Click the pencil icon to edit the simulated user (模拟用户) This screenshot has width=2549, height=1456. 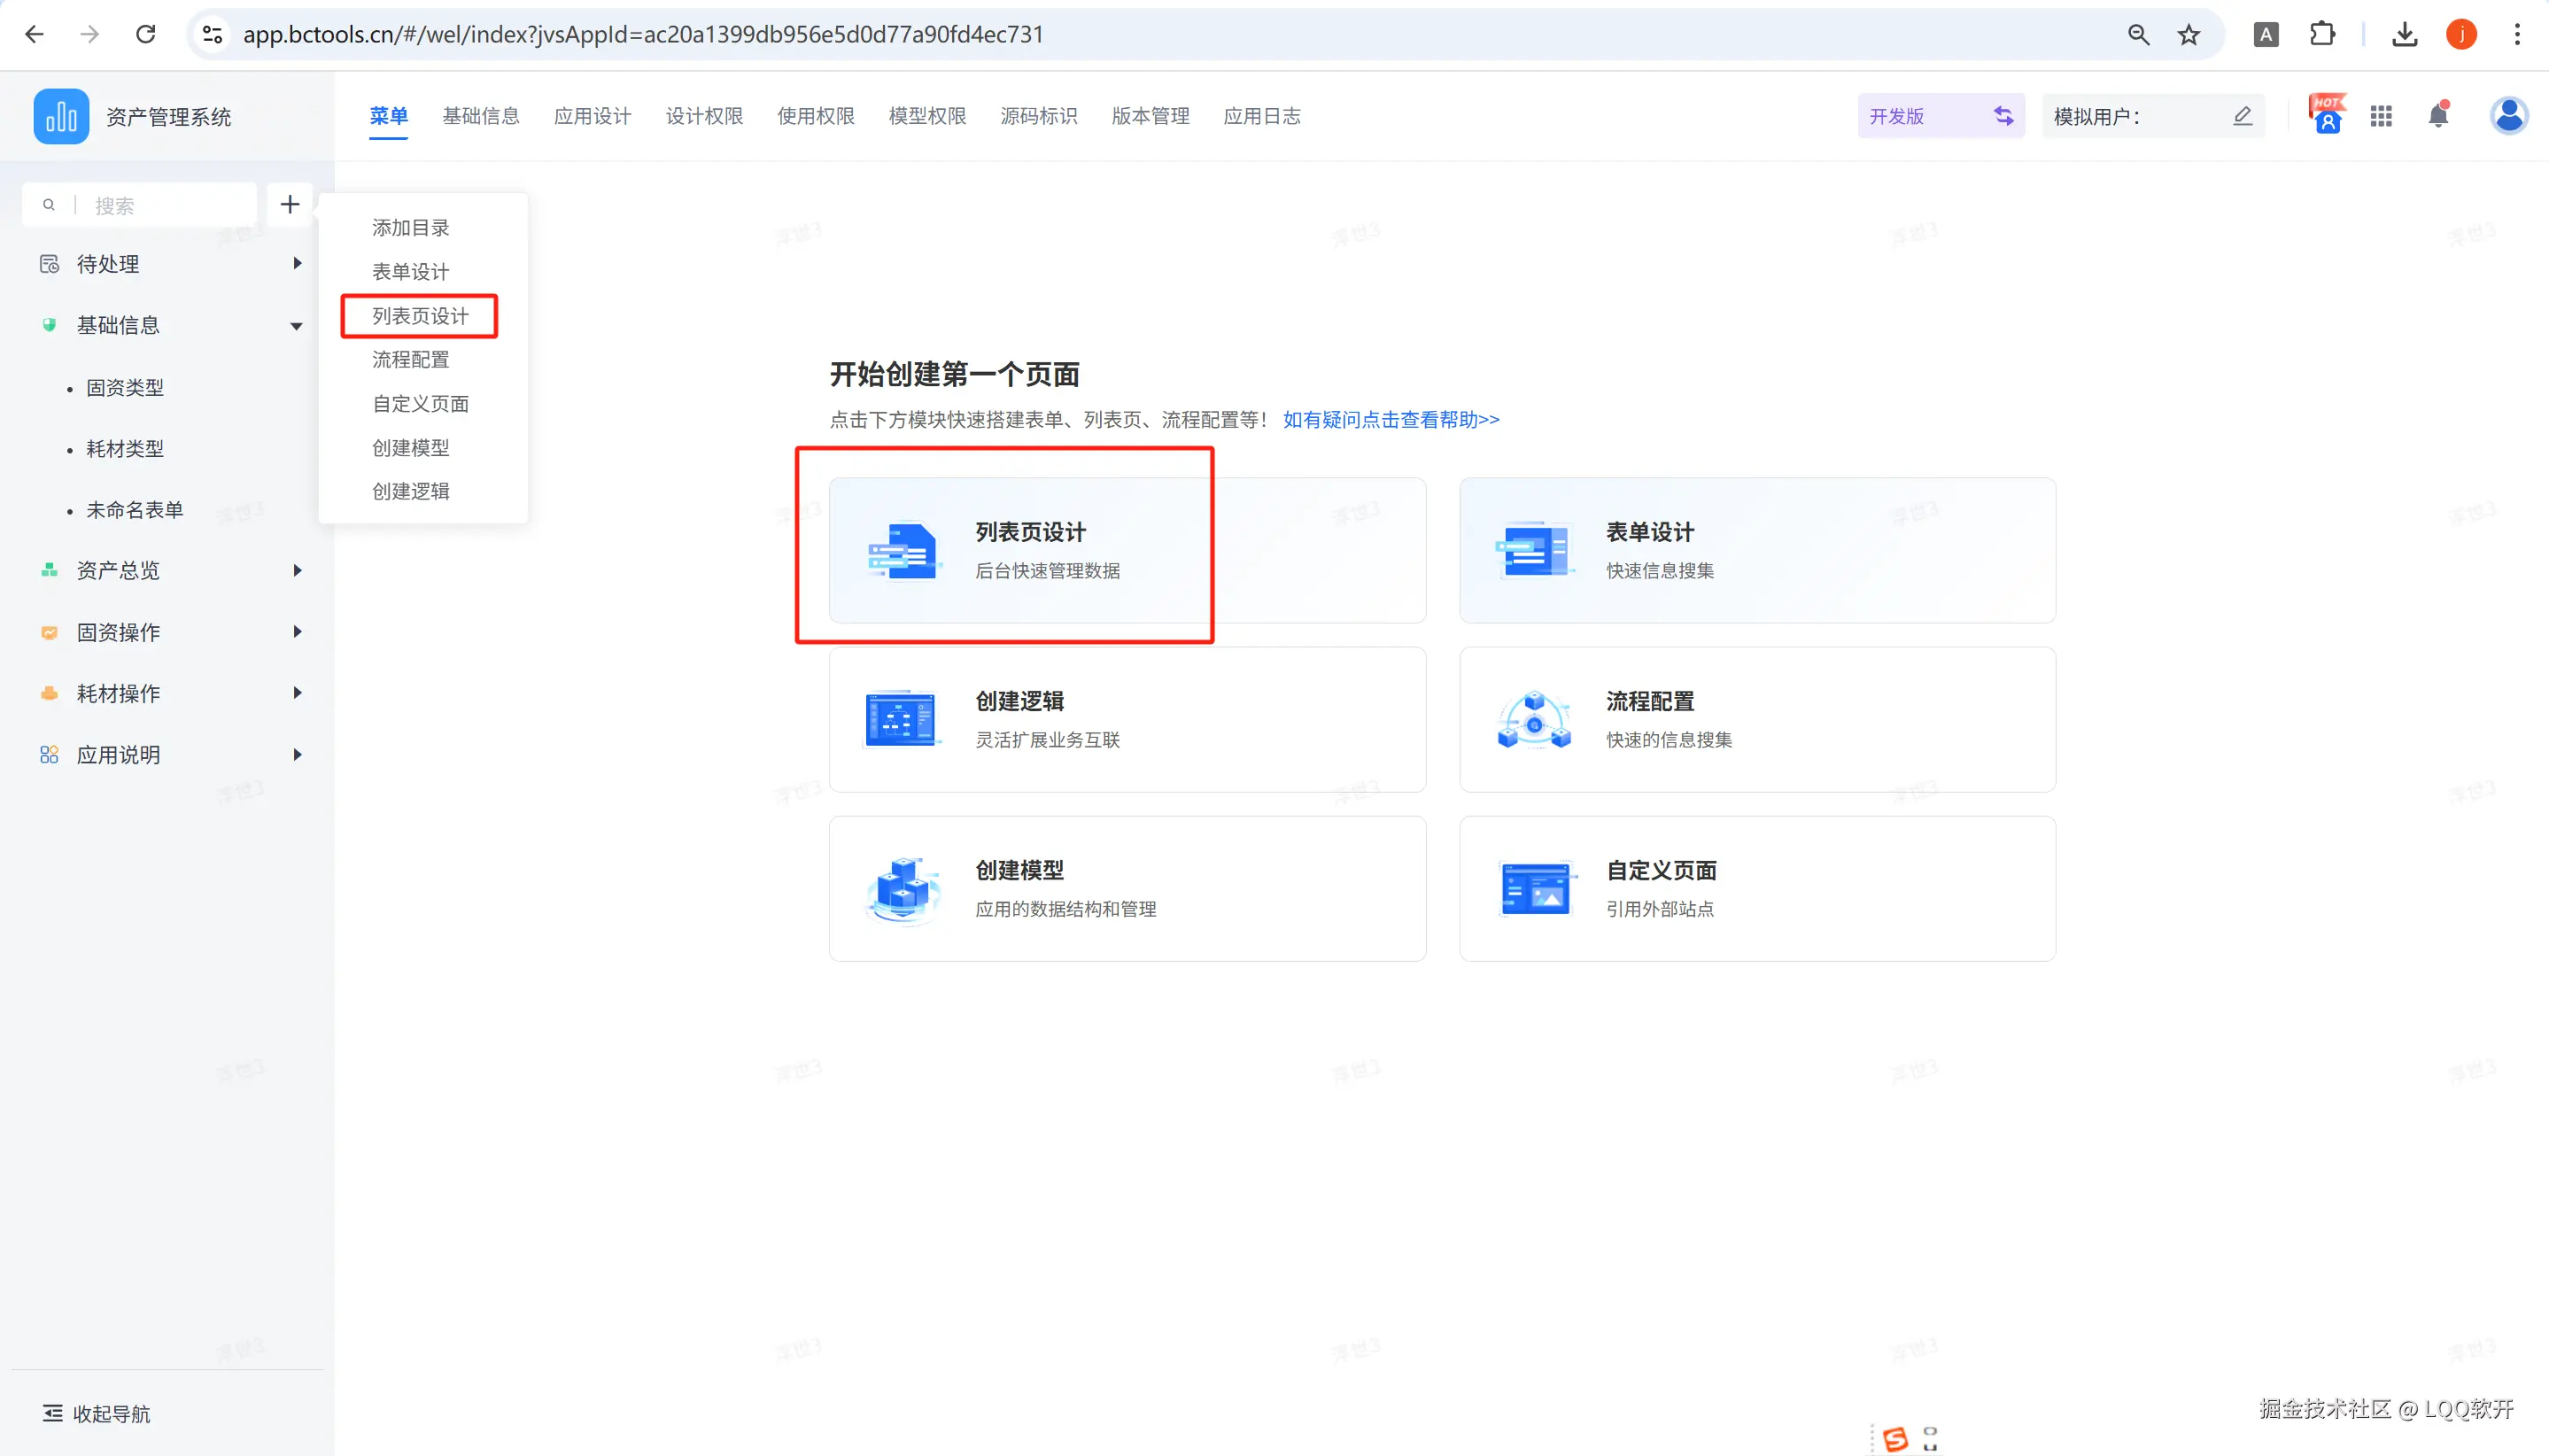pos(2242,116)
